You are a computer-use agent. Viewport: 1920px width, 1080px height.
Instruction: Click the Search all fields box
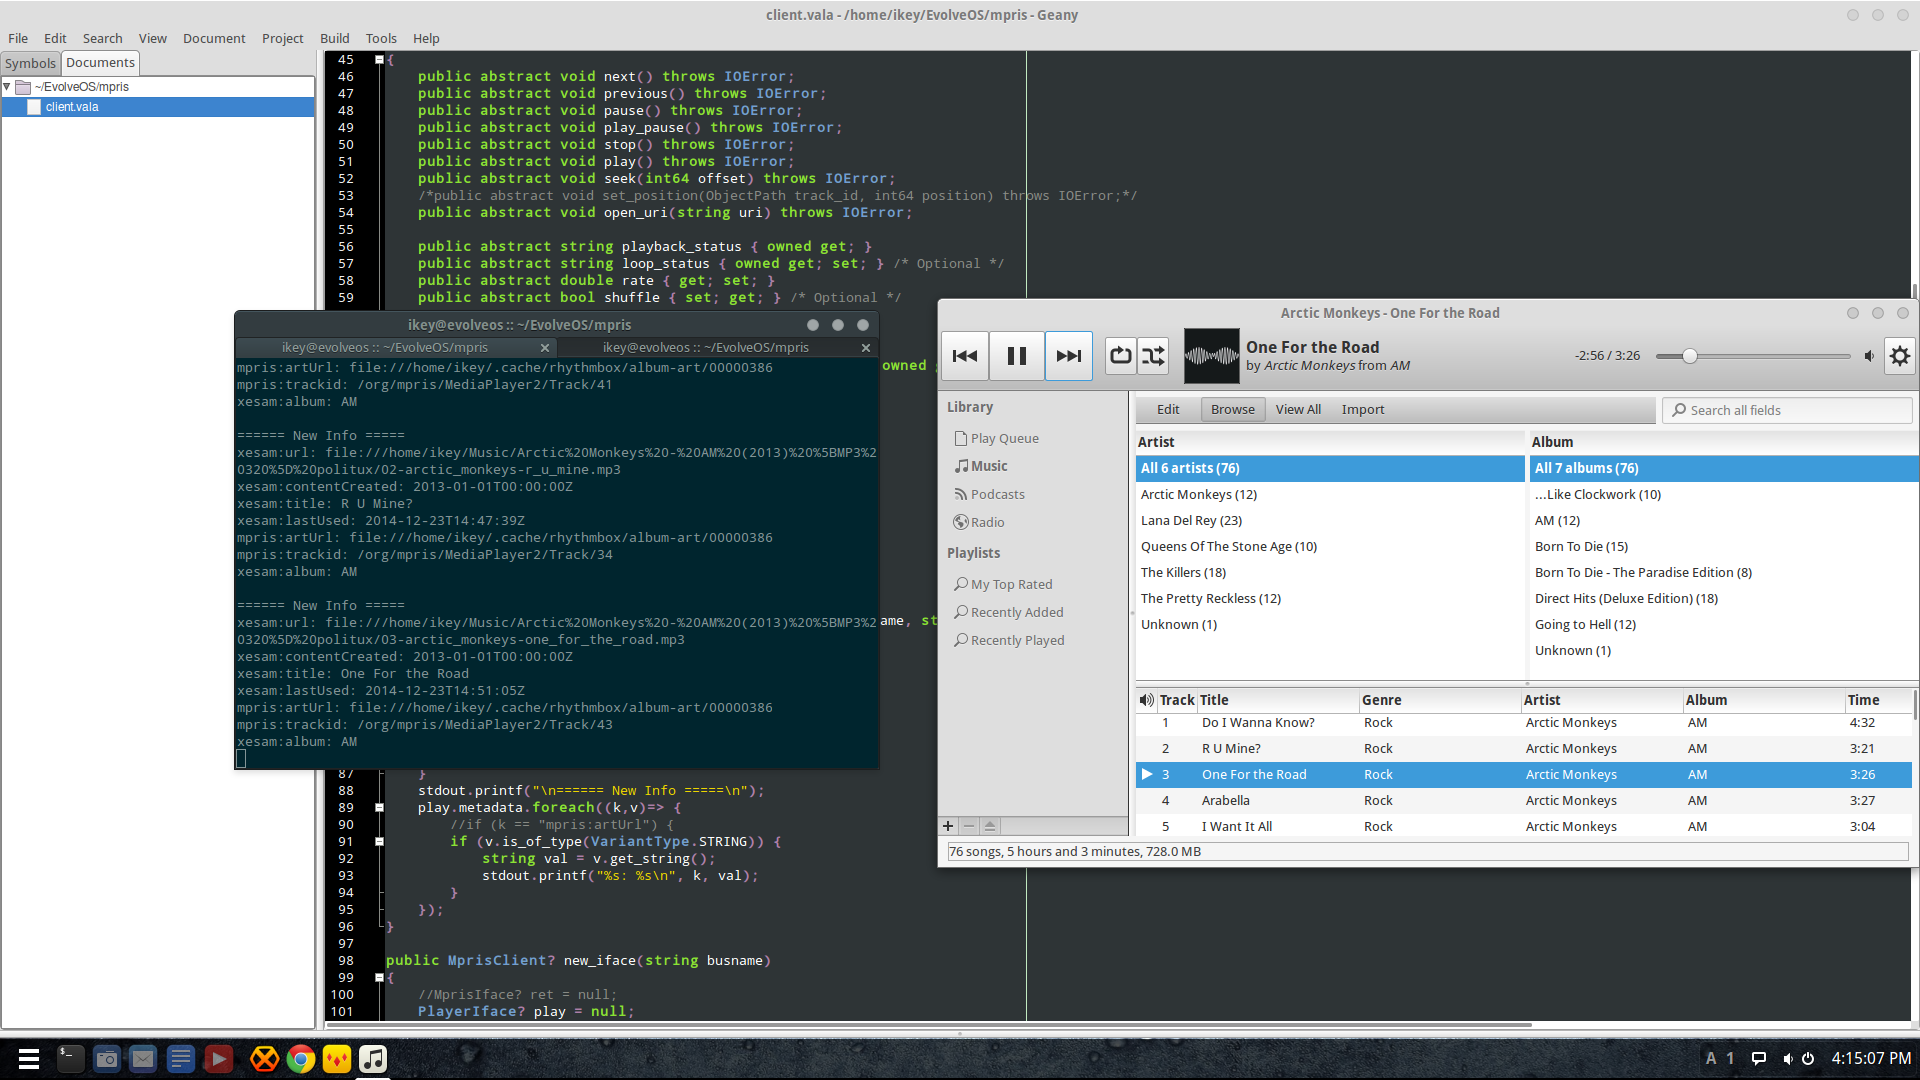pyautogui.click(x=1787, y=410)
